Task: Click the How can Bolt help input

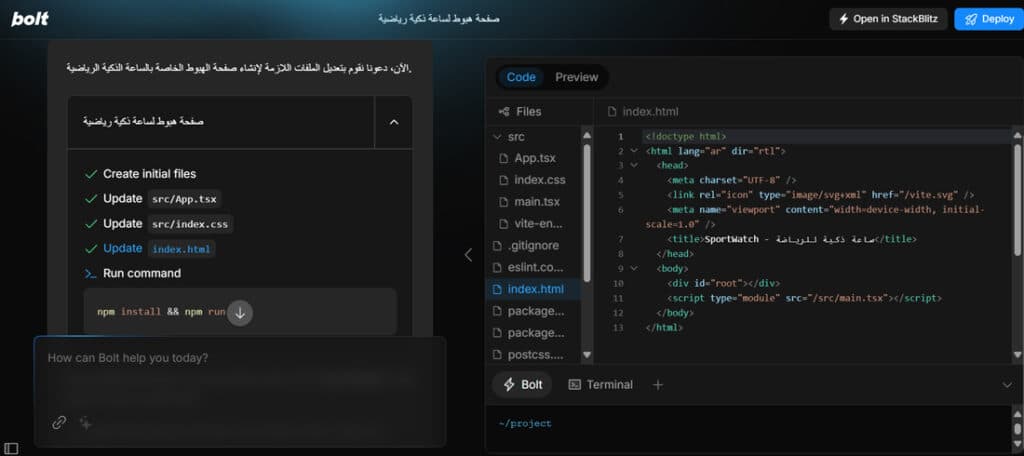Action: click(240, 358)
